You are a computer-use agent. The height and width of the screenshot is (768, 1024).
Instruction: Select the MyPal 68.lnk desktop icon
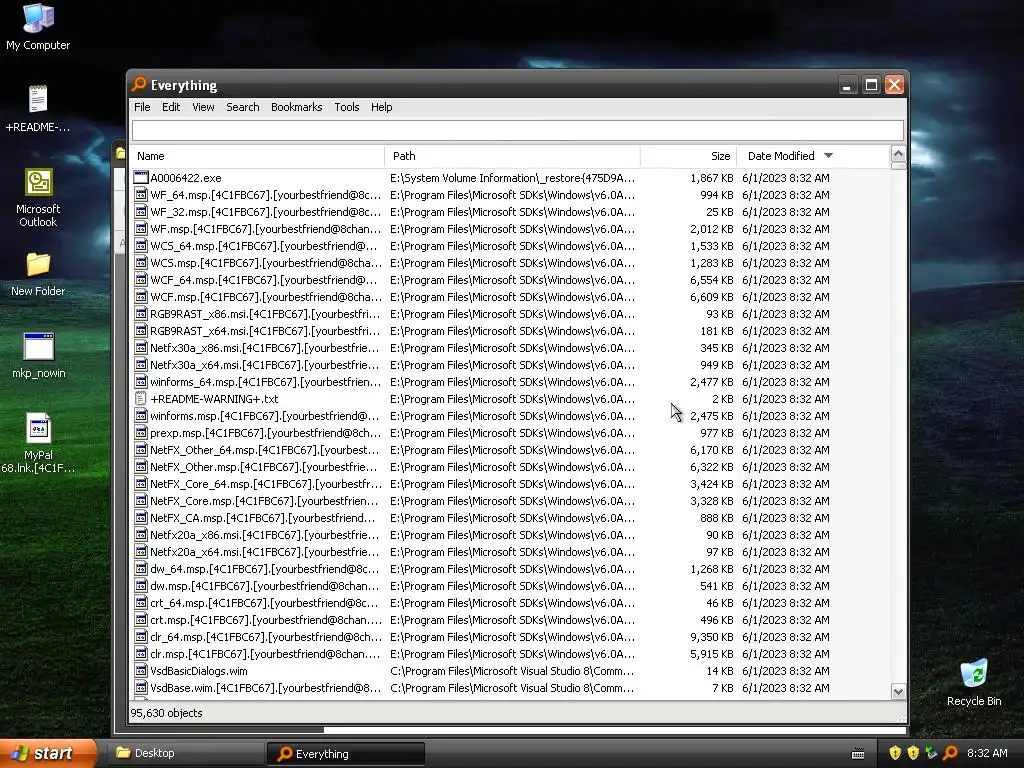pos(38,443)
